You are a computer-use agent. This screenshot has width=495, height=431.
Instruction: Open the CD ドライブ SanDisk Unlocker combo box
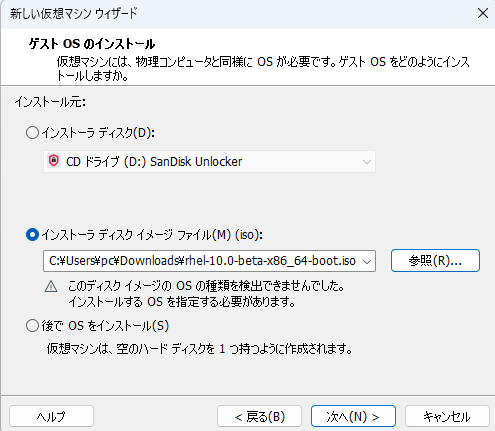coord(209,162)
